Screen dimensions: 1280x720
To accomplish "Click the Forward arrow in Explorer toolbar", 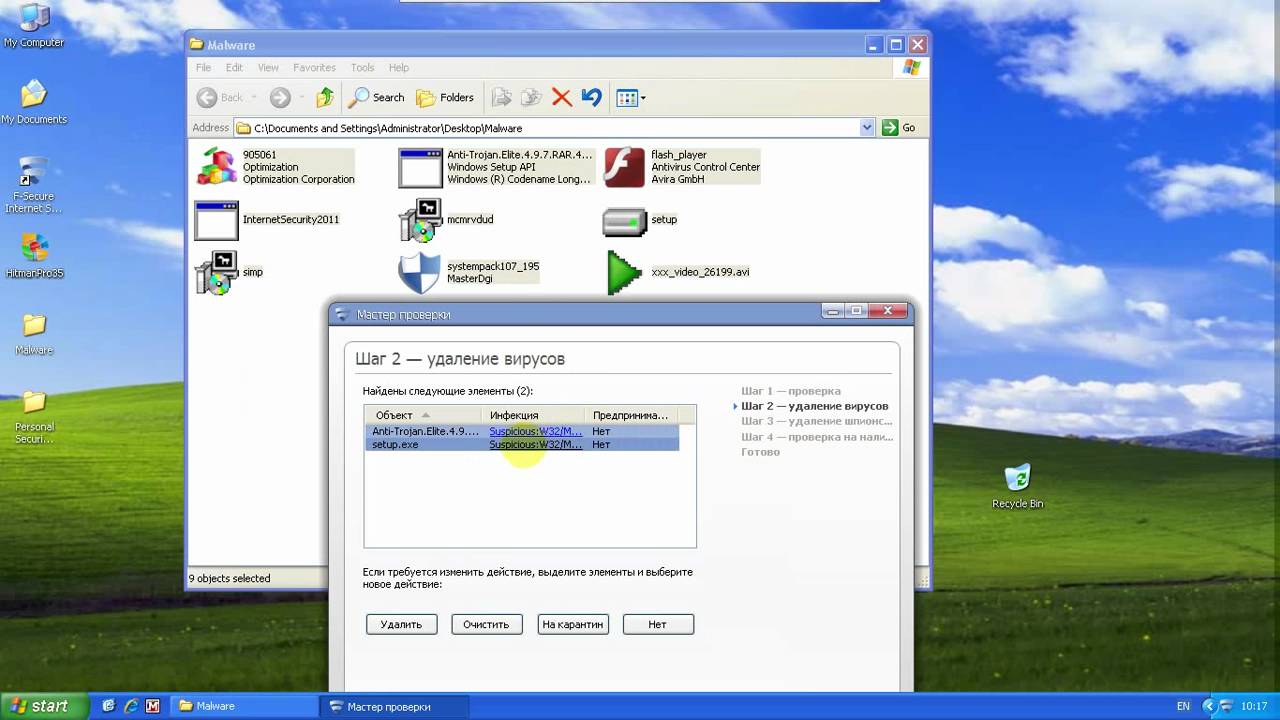I will pyautogui.click(x=280, y=97).
